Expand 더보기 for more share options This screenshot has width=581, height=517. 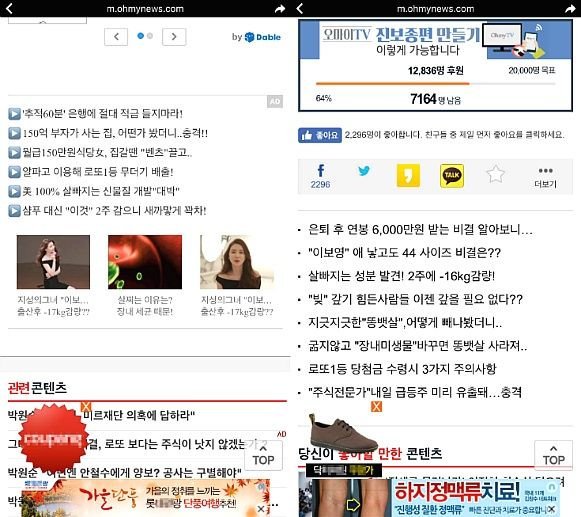click(545, 177)
